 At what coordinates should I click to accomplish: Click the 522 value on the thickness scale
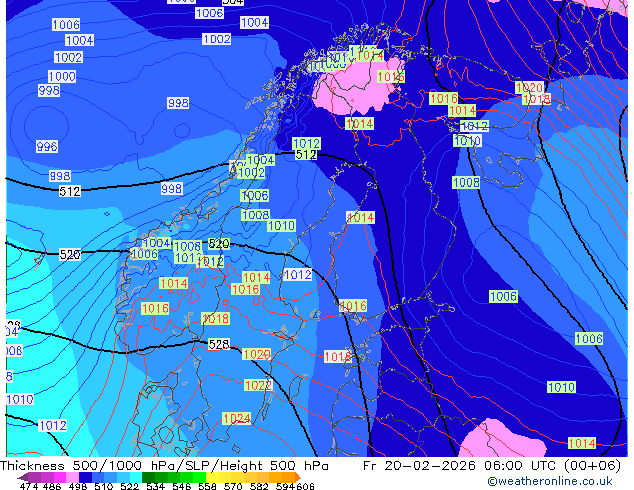click(129, 486)
